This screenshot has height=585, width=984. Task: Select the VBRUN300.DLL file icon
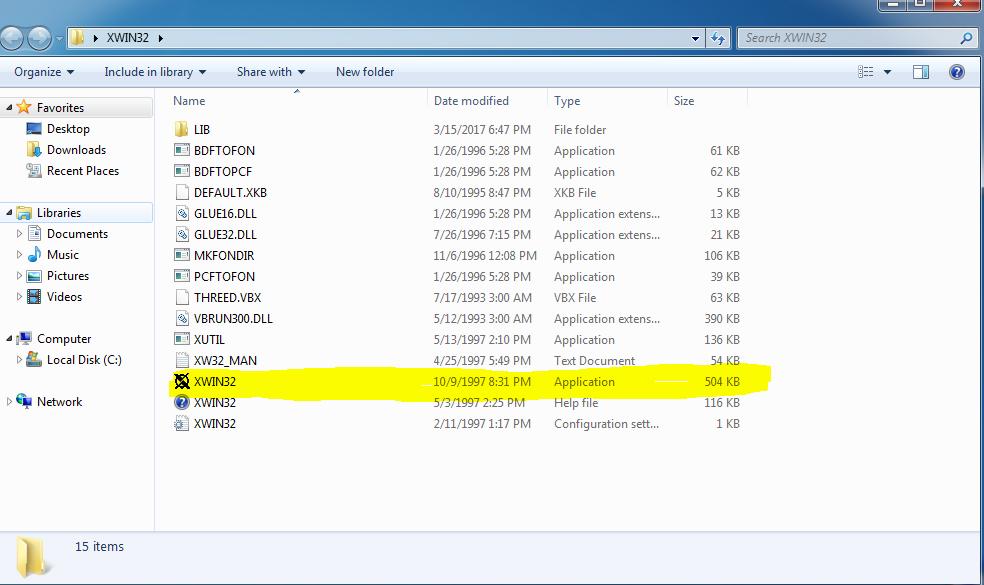coord(181,318)
